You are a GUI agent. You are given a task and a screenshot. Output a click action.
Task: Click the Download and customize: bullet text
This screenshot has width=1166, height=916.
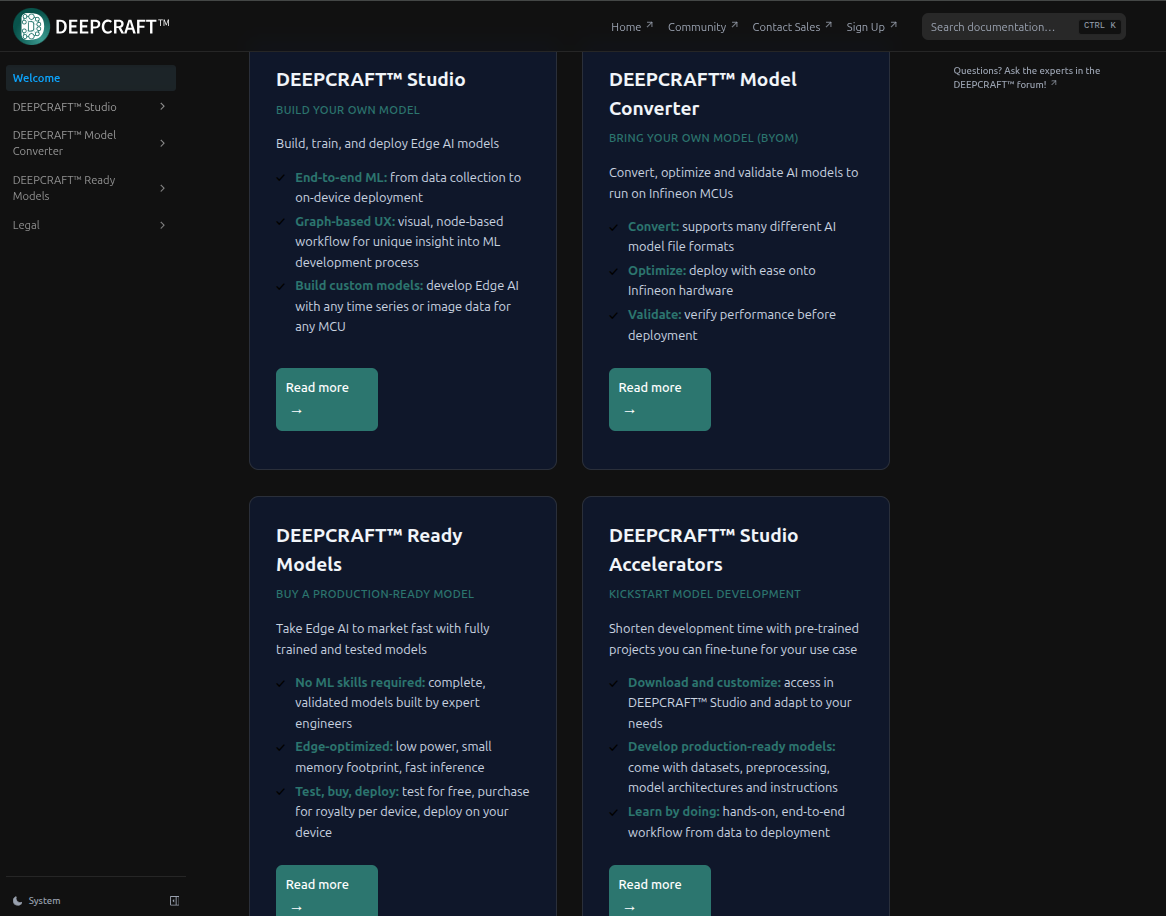coord(704,683)
